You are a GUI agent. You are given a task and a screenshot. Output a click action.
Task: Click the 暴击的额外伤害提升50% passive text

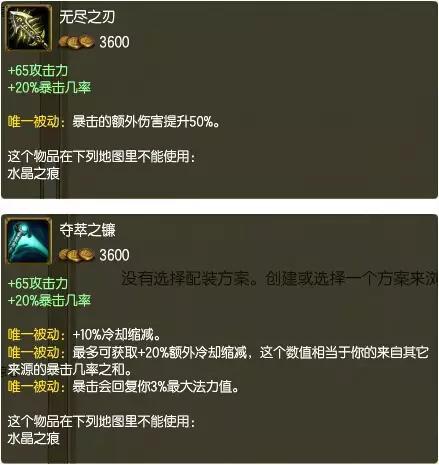146,122
